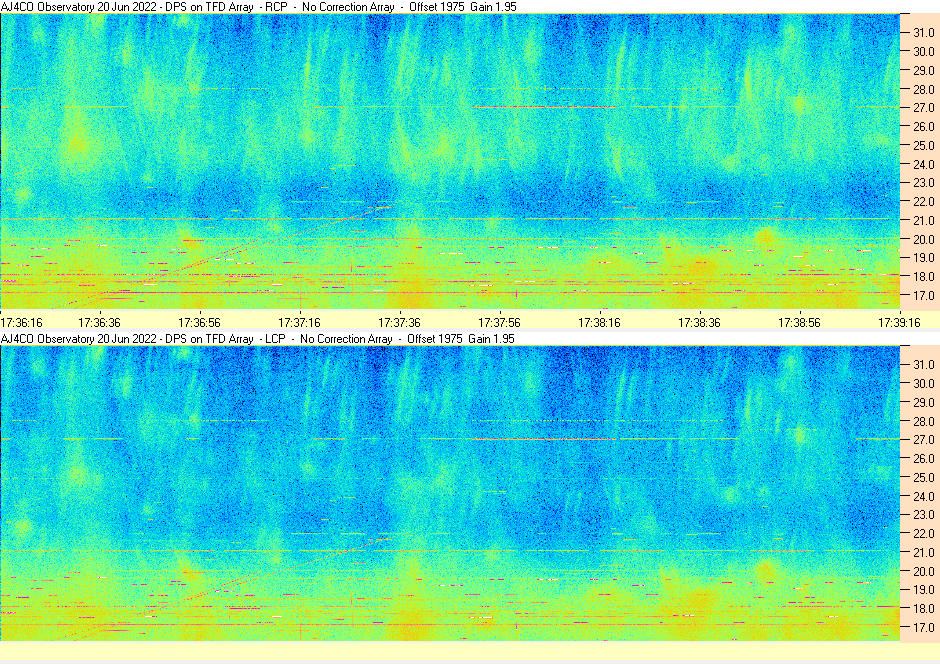Pick the 25.0 frequency label in LCP panel
Viewport: 940px width, 664px height.
click(924, 478)
